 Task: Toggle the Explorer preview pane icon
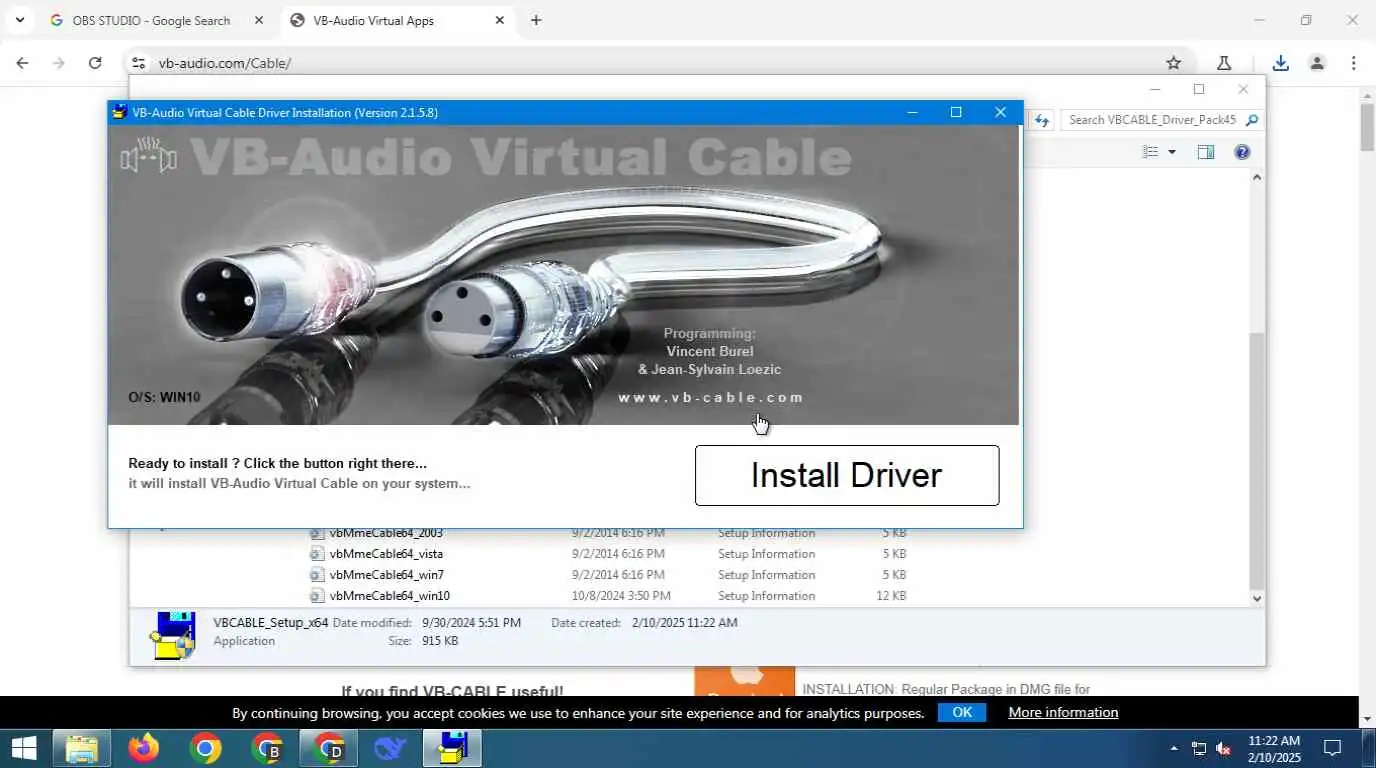pyautogui.click(x=1206, y=152)
